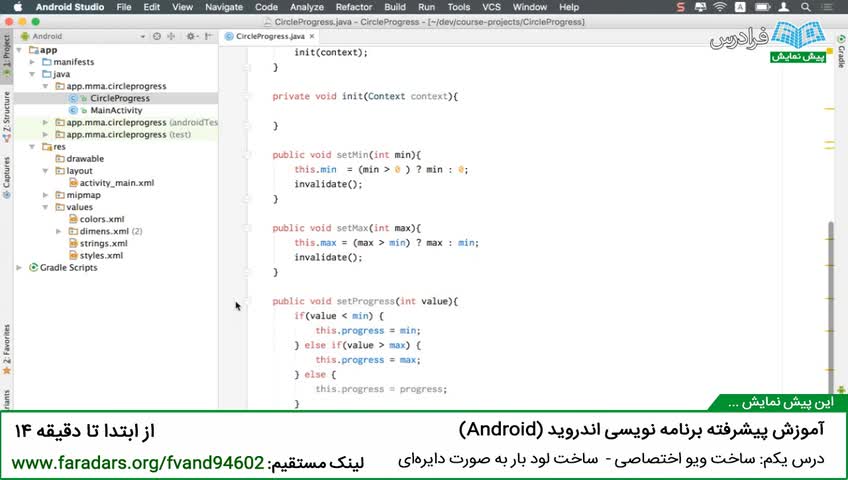Click the activity_main.xml file icon
Screen dimensions: 848x480
coord(74,183)
